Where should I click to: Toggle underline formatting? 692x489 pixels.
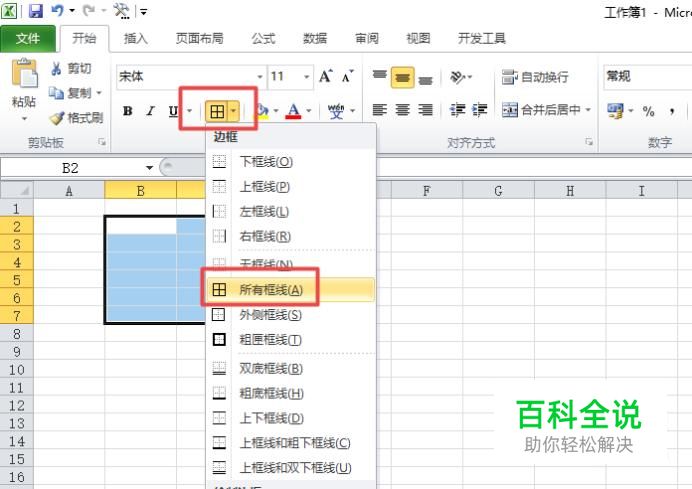pyautogui.click(x=173, y=111)
